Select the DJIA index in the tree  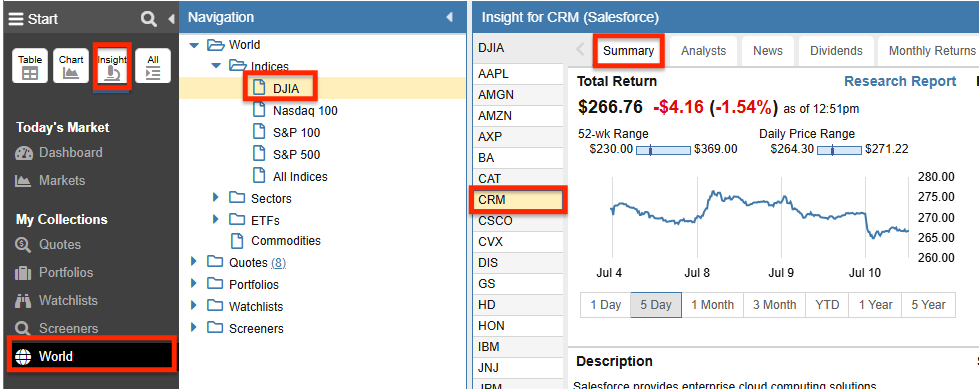286,89
